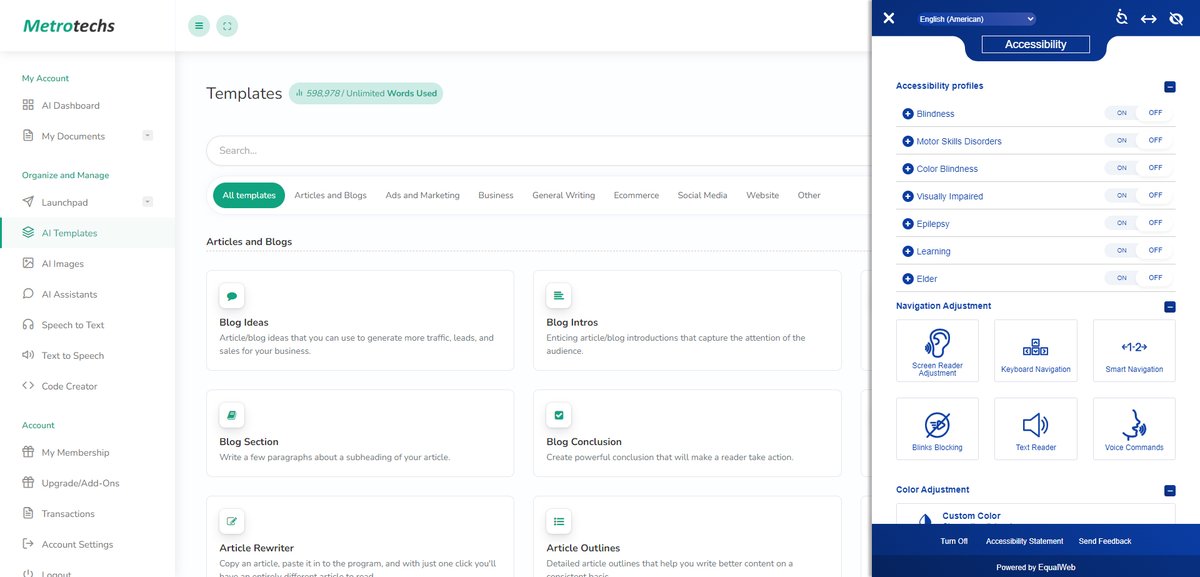Open the Accessibility Statement link
This screenshot has height=577, width=1200.
(1023, 540)
